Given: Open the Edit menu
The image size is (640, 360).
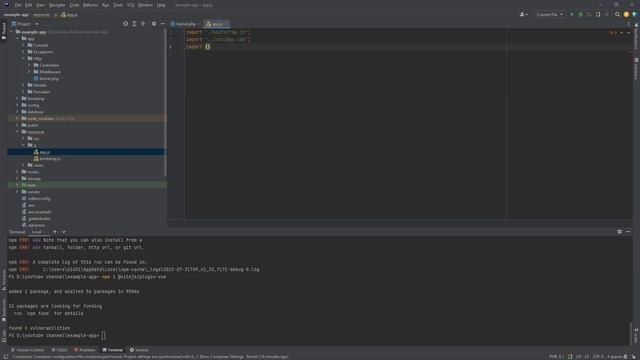Looking at the screenshot, I should point(29,5).
